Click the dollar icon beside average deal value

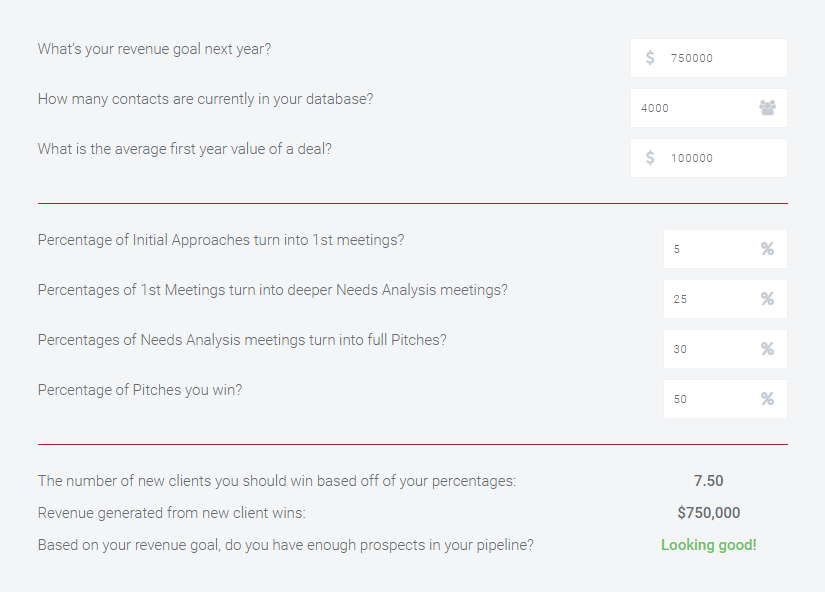pyautogui.click(x=650, y=157)
